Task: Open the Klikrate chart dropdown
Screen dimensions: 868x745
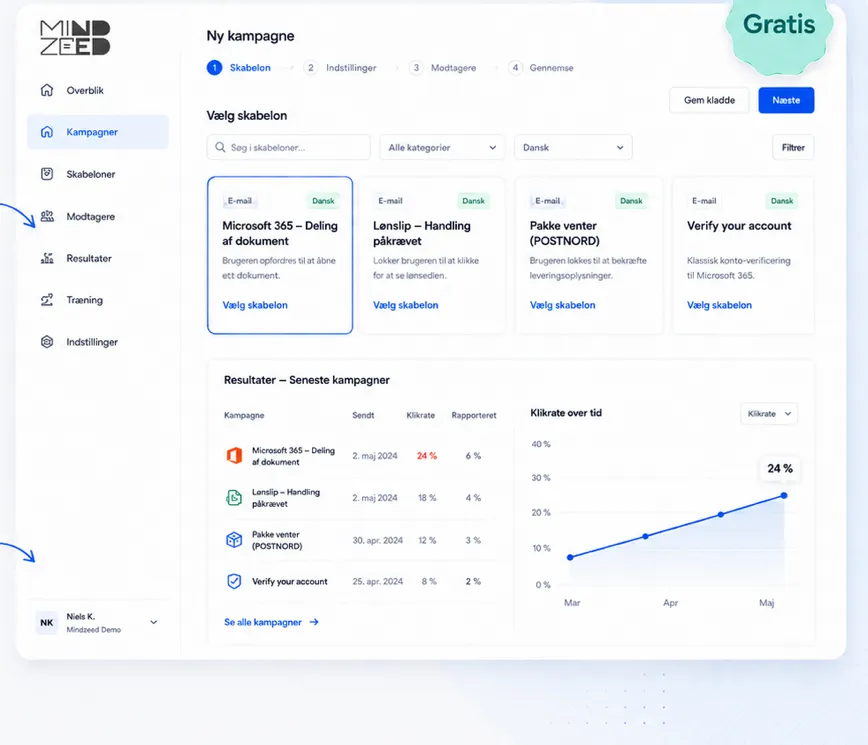Action: (768, 413)
